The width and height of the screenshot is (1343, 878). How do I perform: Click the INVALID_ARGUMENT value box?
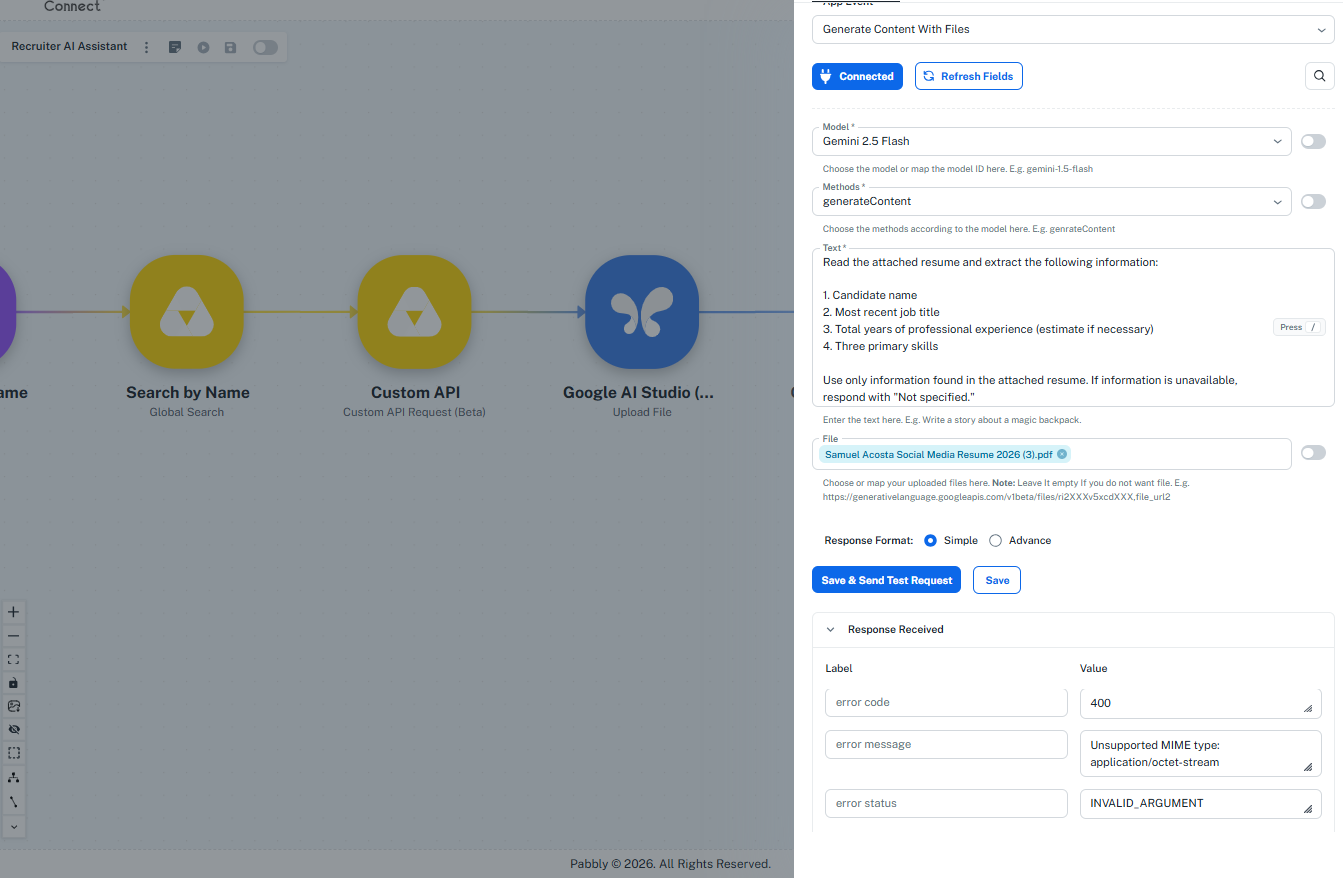pos(1201,803)
